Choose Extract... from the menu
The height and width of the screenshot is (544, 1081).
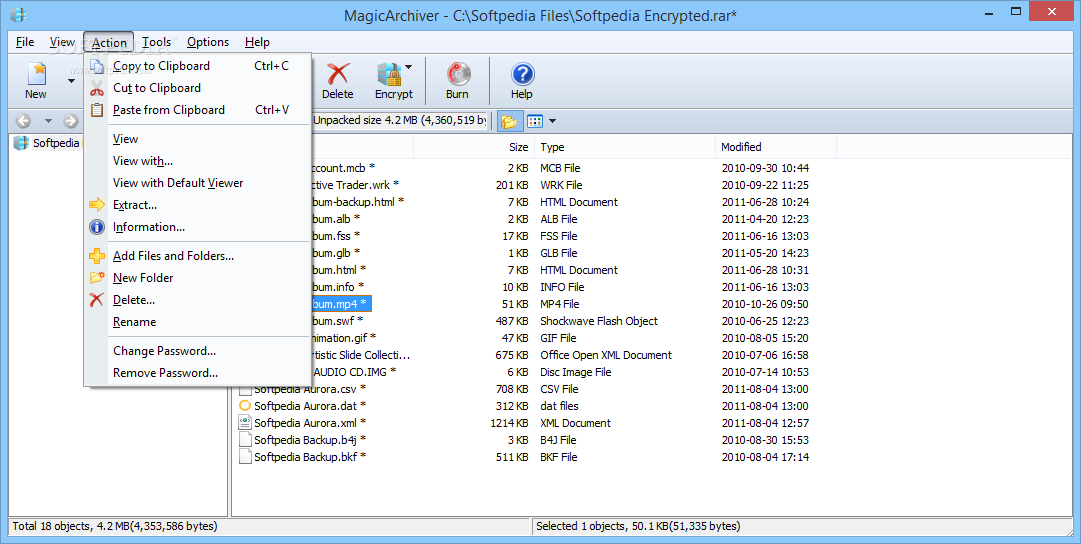click(x=199, y=205)
